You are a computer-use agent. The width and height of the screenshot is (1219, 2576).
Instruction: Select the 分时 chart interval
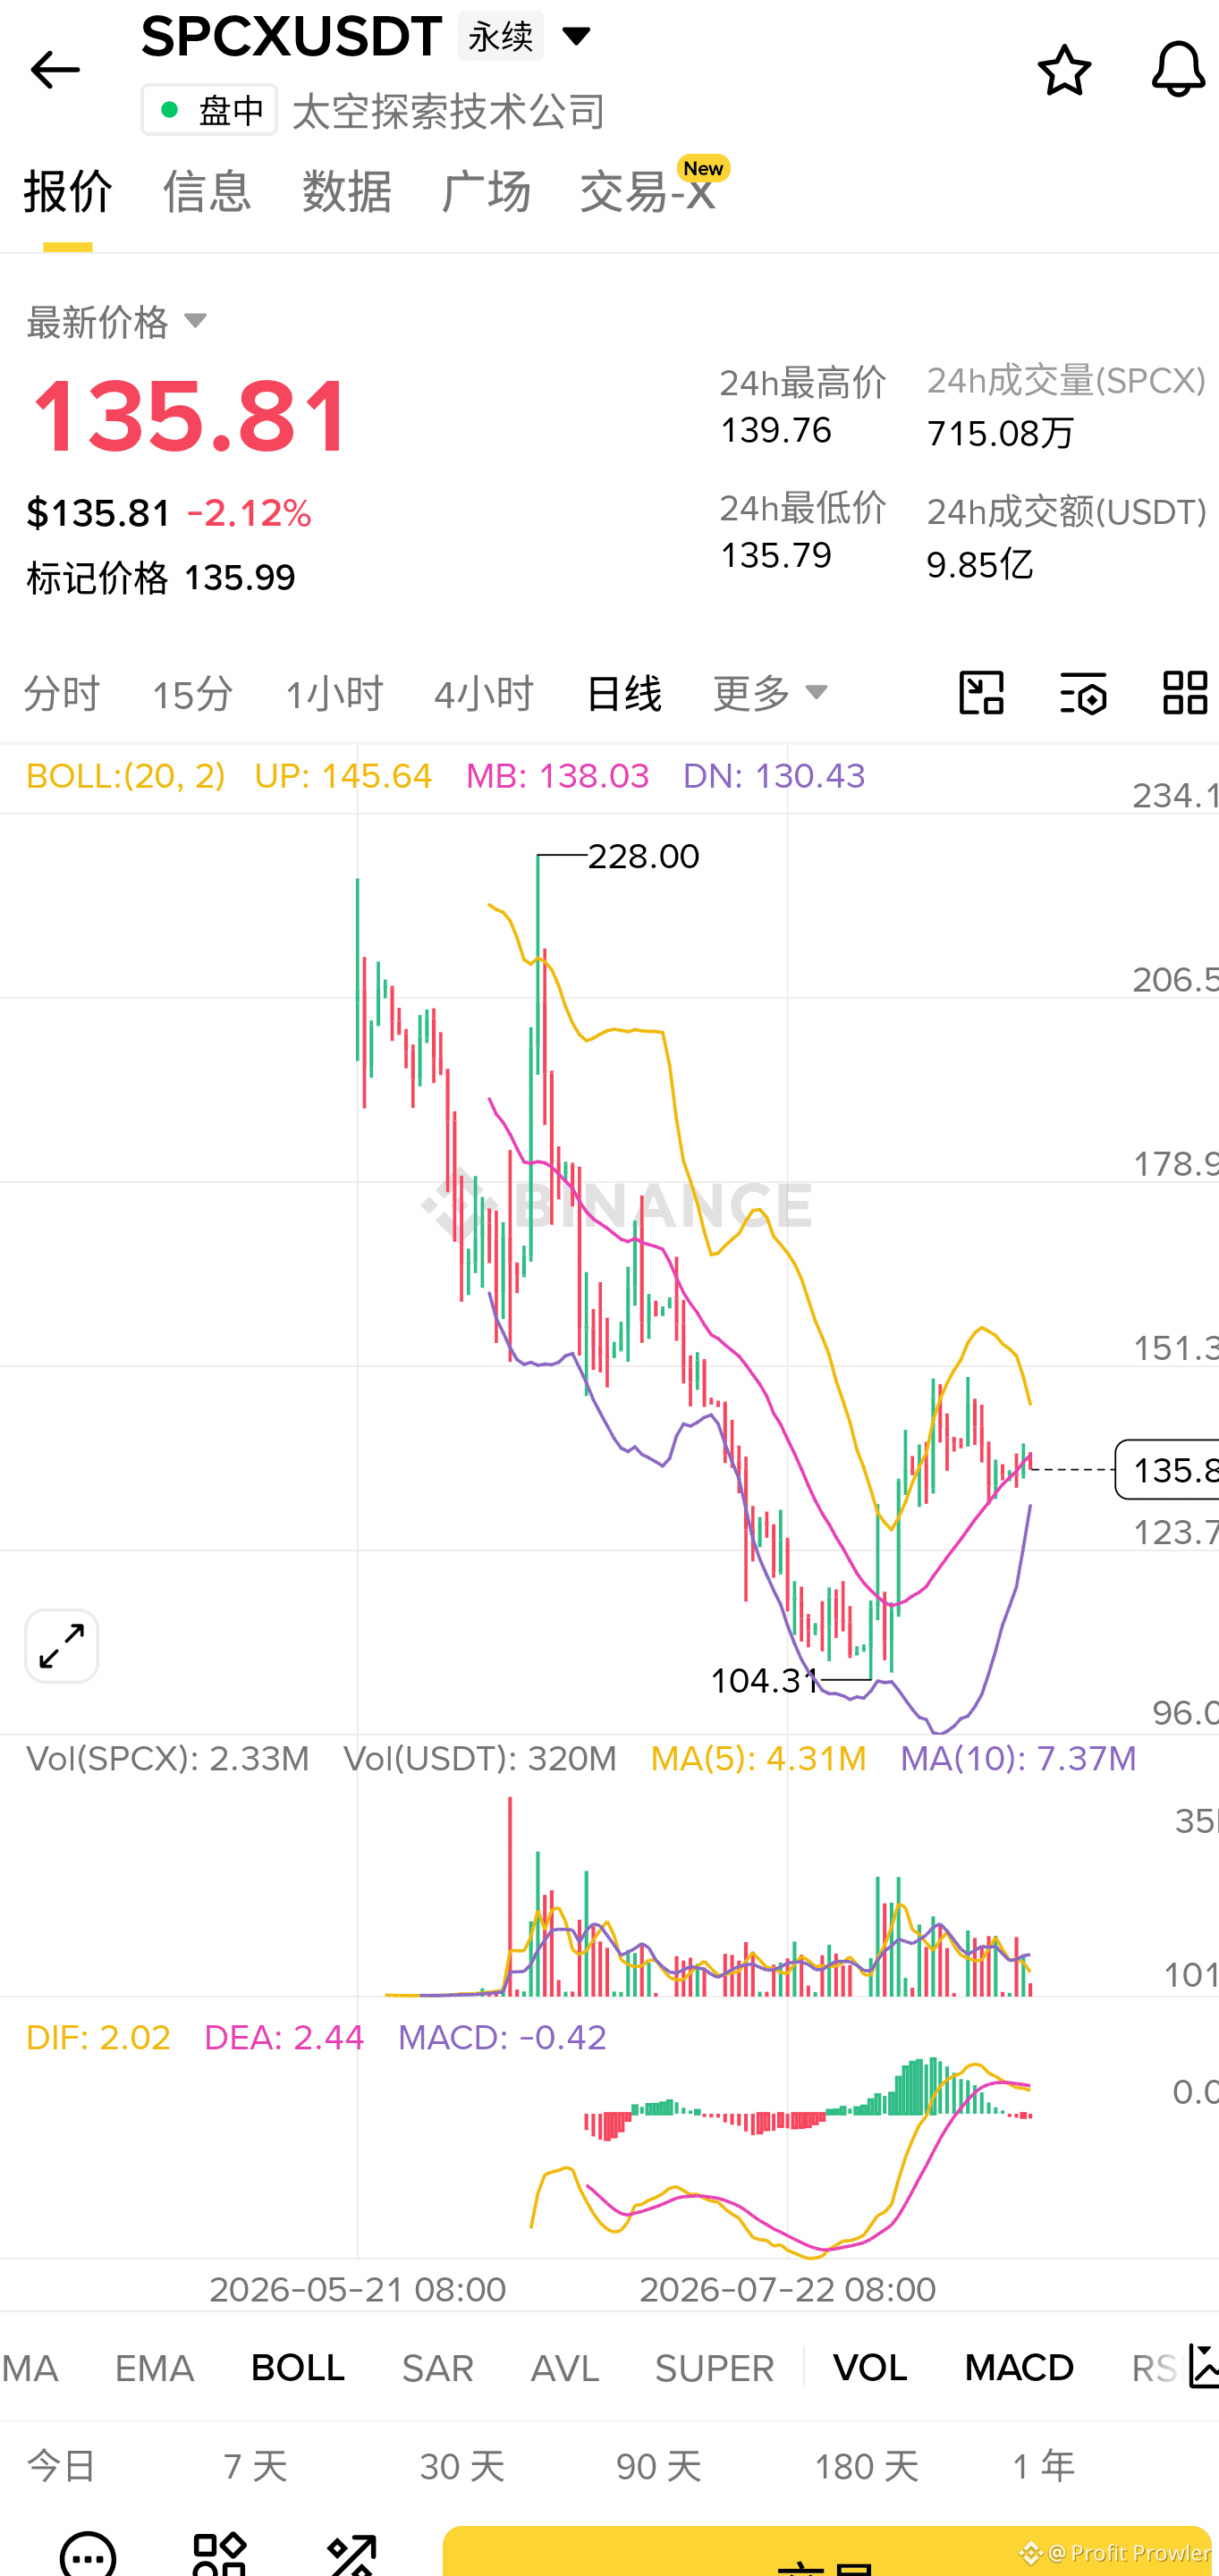(x=62, y=693)
